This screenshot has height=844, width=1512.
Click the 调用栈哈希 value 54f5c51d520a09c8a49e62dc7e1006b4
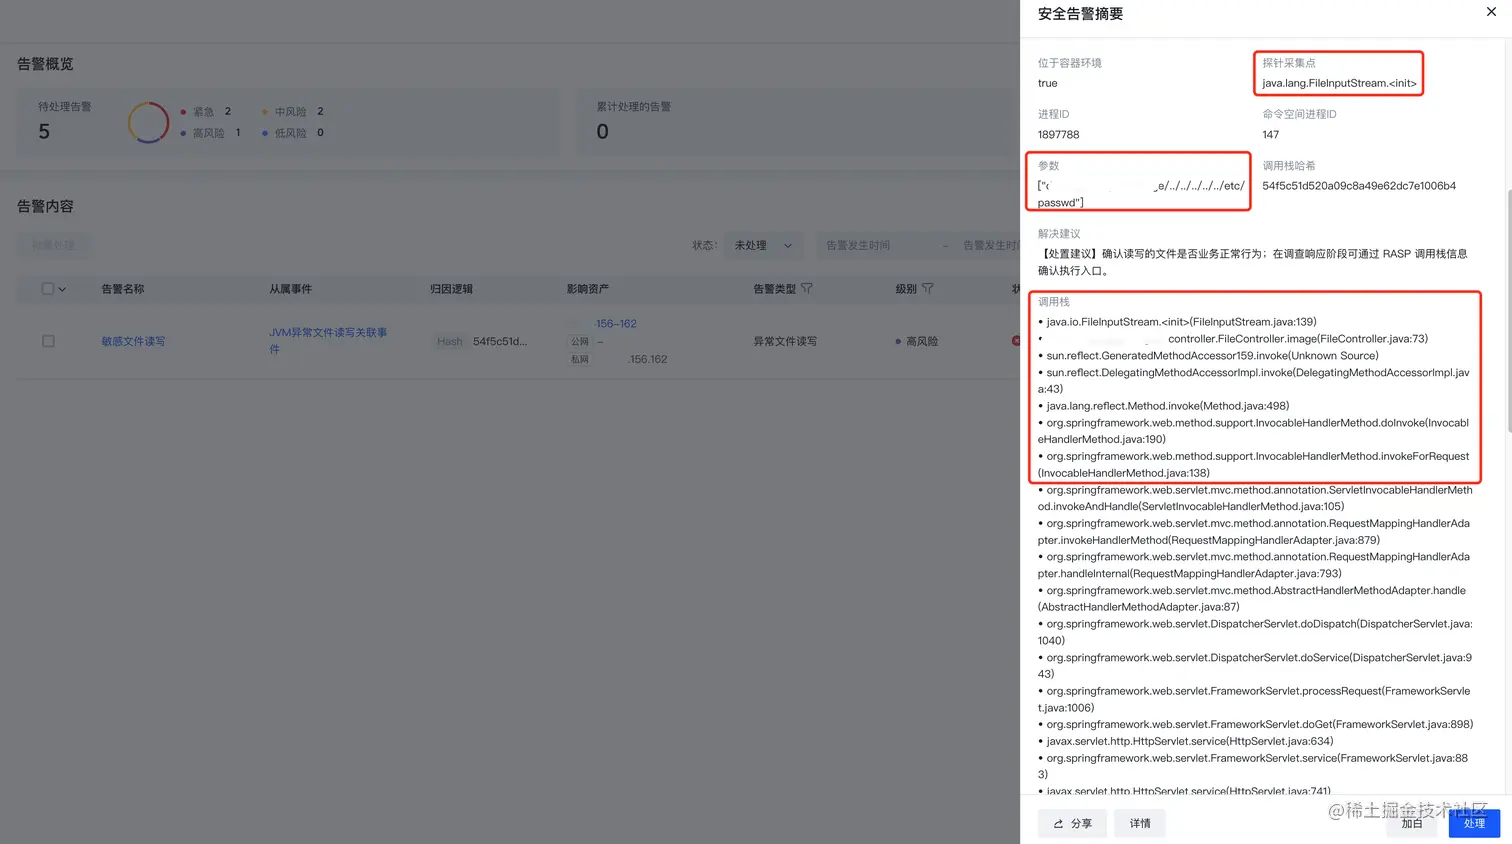tap(1359, 186)
